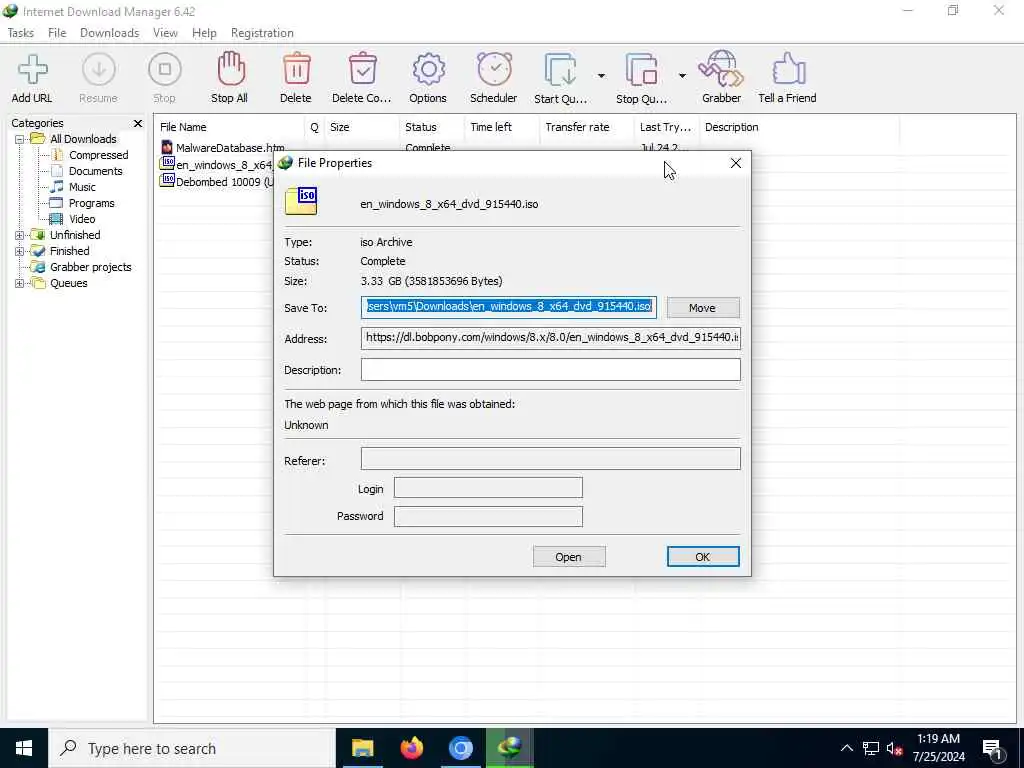
Task: Select the Video category
Action: click(x=82, y=219)
